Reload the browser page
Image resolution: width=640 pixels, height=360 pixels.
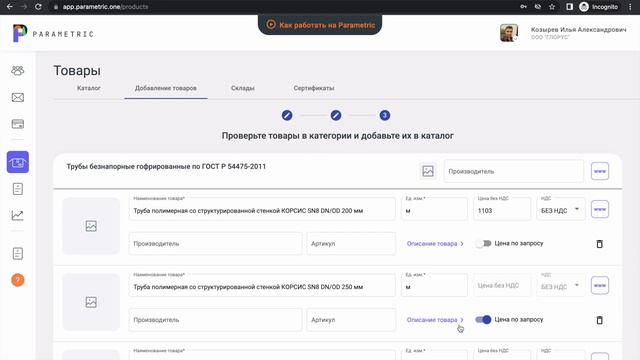click(x=38, y=7)
